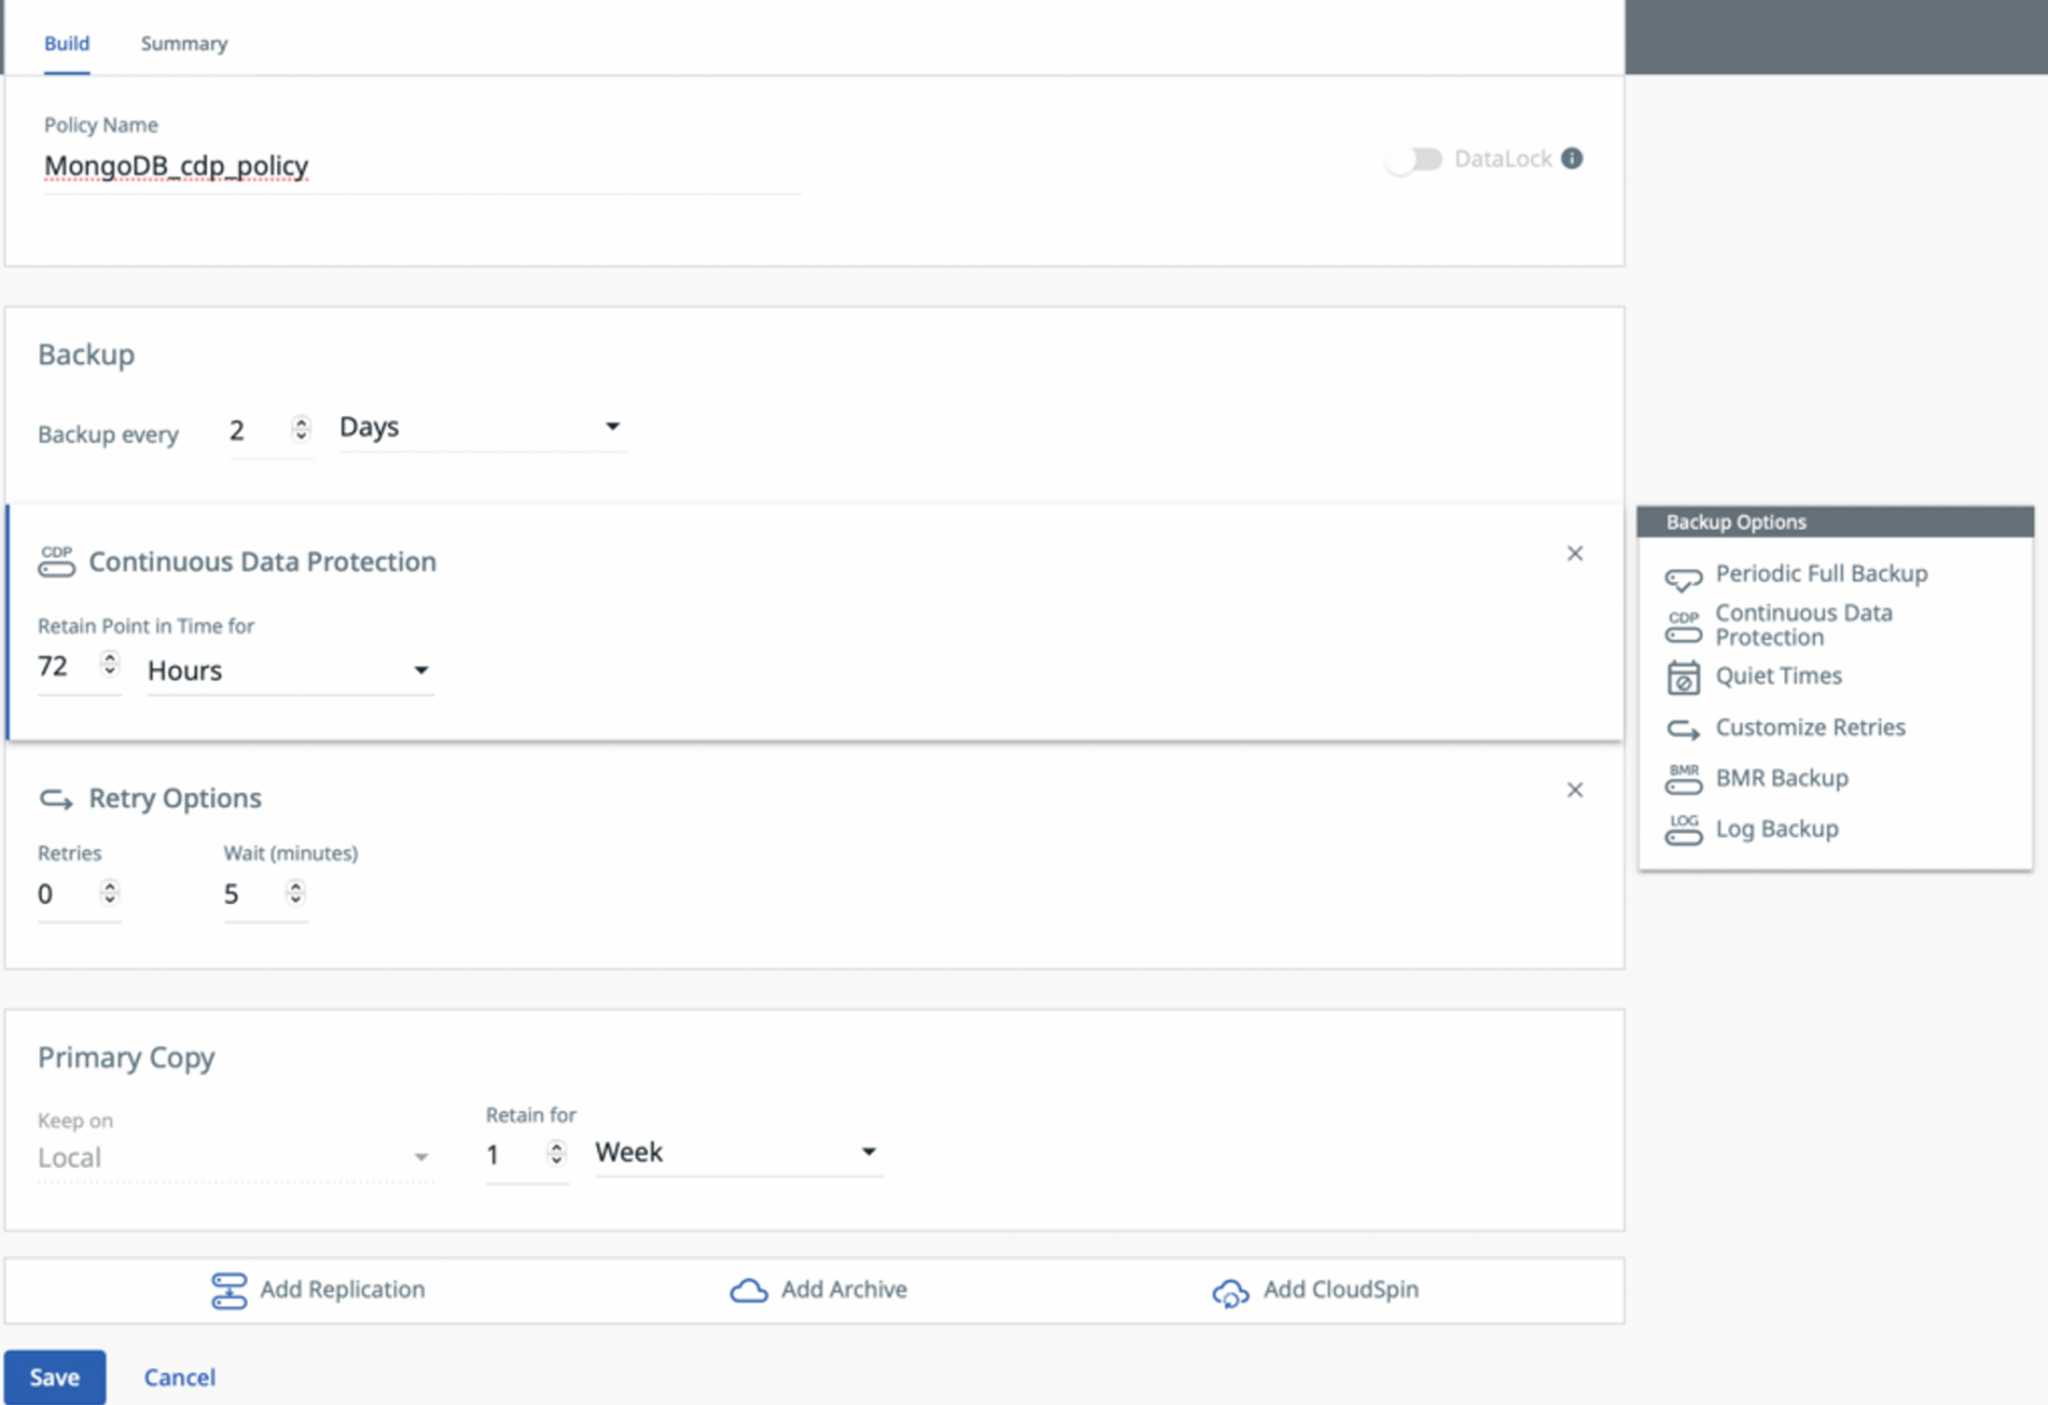2048x1405 pixels.
Task: Add BMR Backup to the policy
Action: click(1782, 778)
